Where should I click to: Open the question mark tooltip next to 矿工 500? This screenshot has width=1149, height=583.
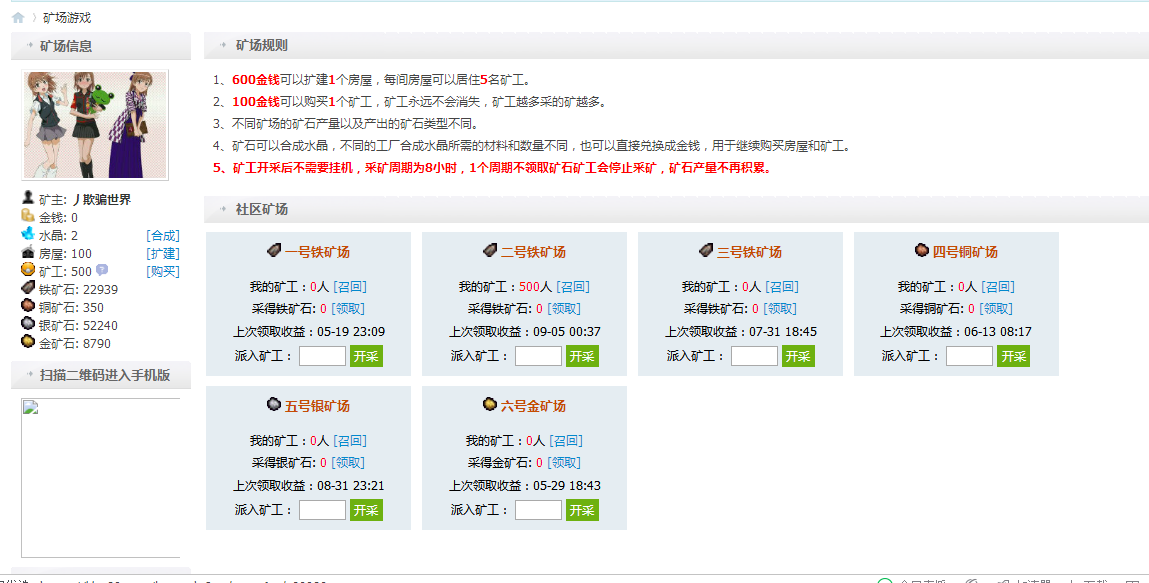(x=102, y=270)
